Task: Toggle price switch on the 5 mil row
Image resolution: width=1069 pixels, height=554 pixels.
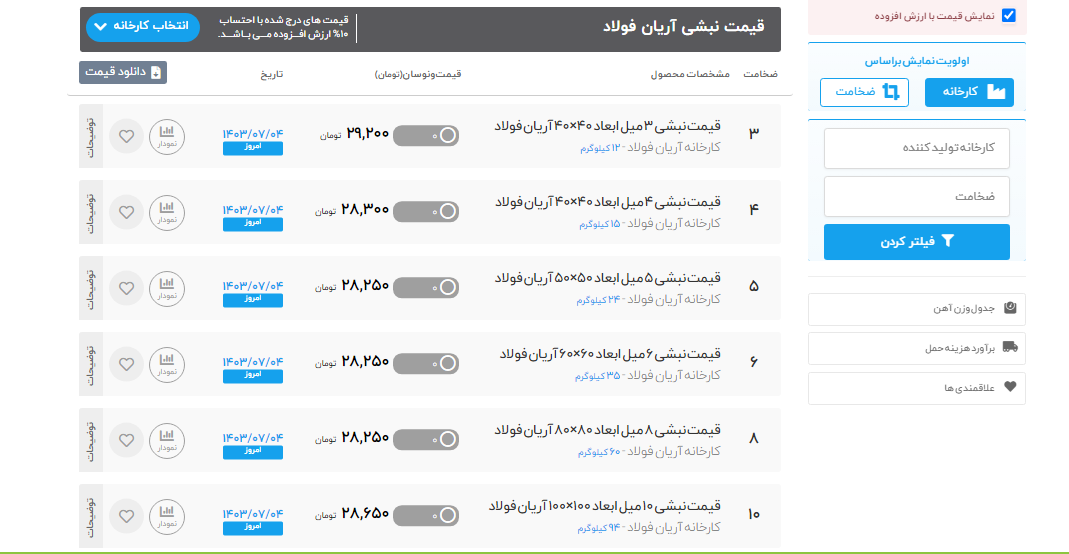Action: pos(426,287)
